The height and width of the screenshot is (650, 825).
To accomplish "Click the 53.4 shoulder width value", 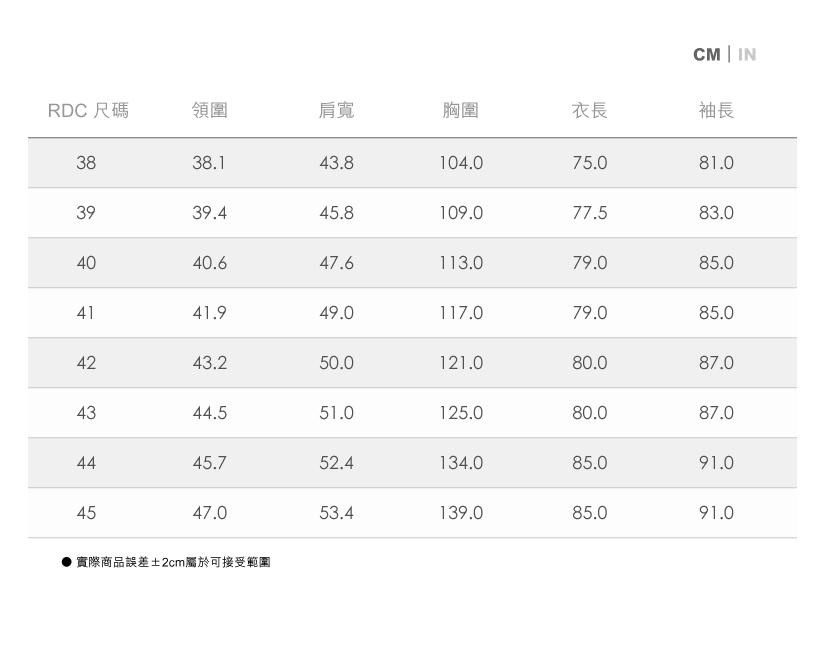I will click(336, 513).
